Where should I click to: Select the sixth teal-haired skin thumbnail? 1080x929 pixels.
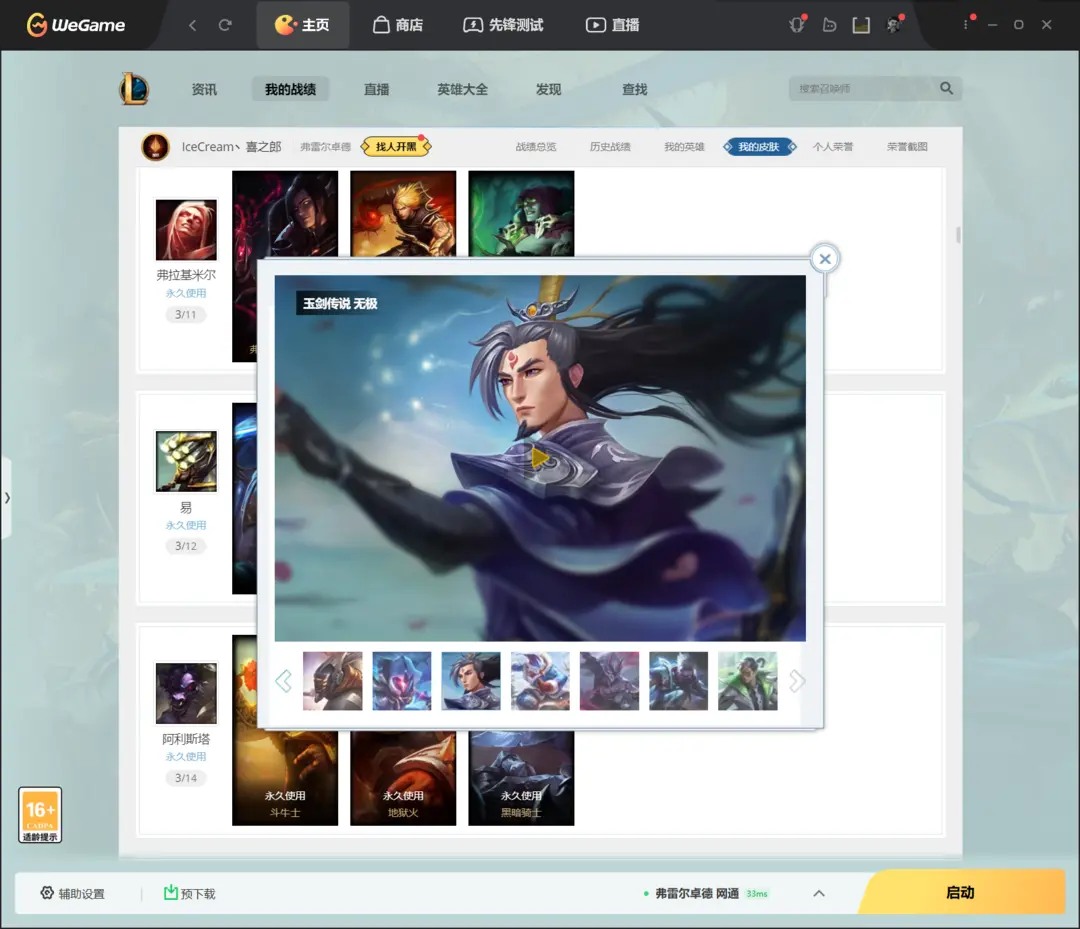coord(678,681)
